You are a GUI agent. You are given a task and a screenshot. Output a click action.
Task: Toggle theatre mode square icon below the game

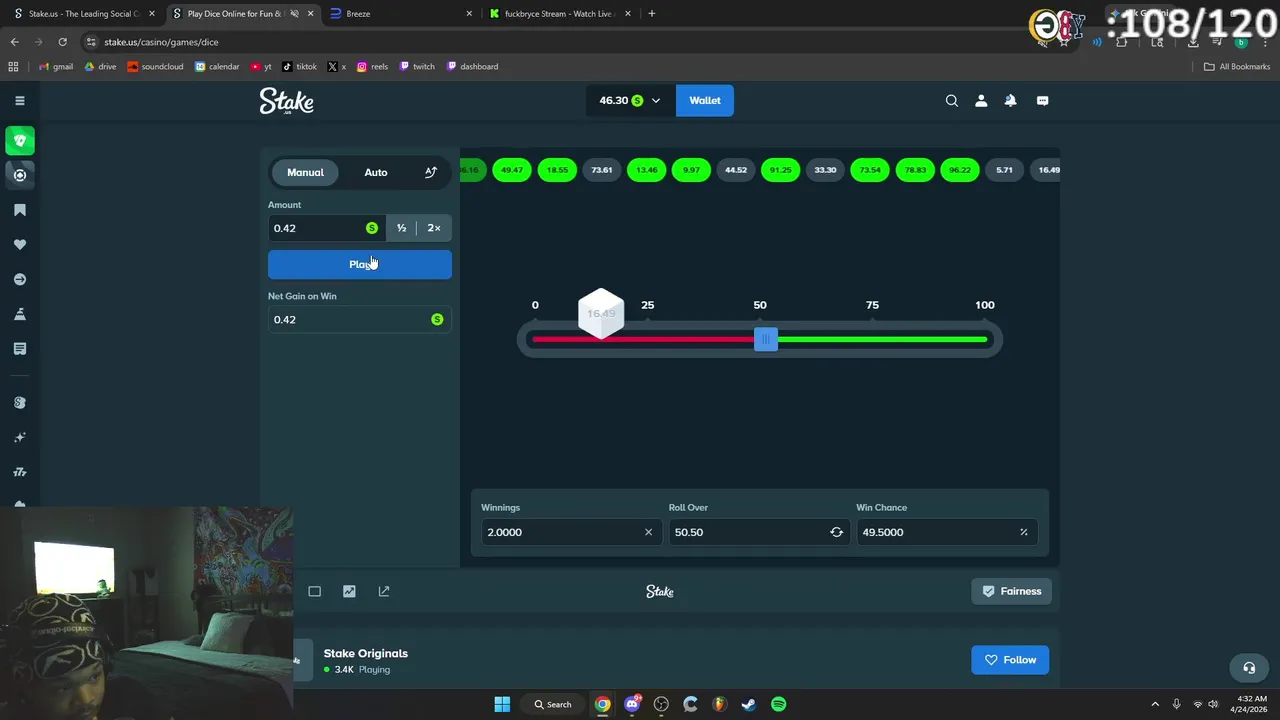(x=314, y=591)
